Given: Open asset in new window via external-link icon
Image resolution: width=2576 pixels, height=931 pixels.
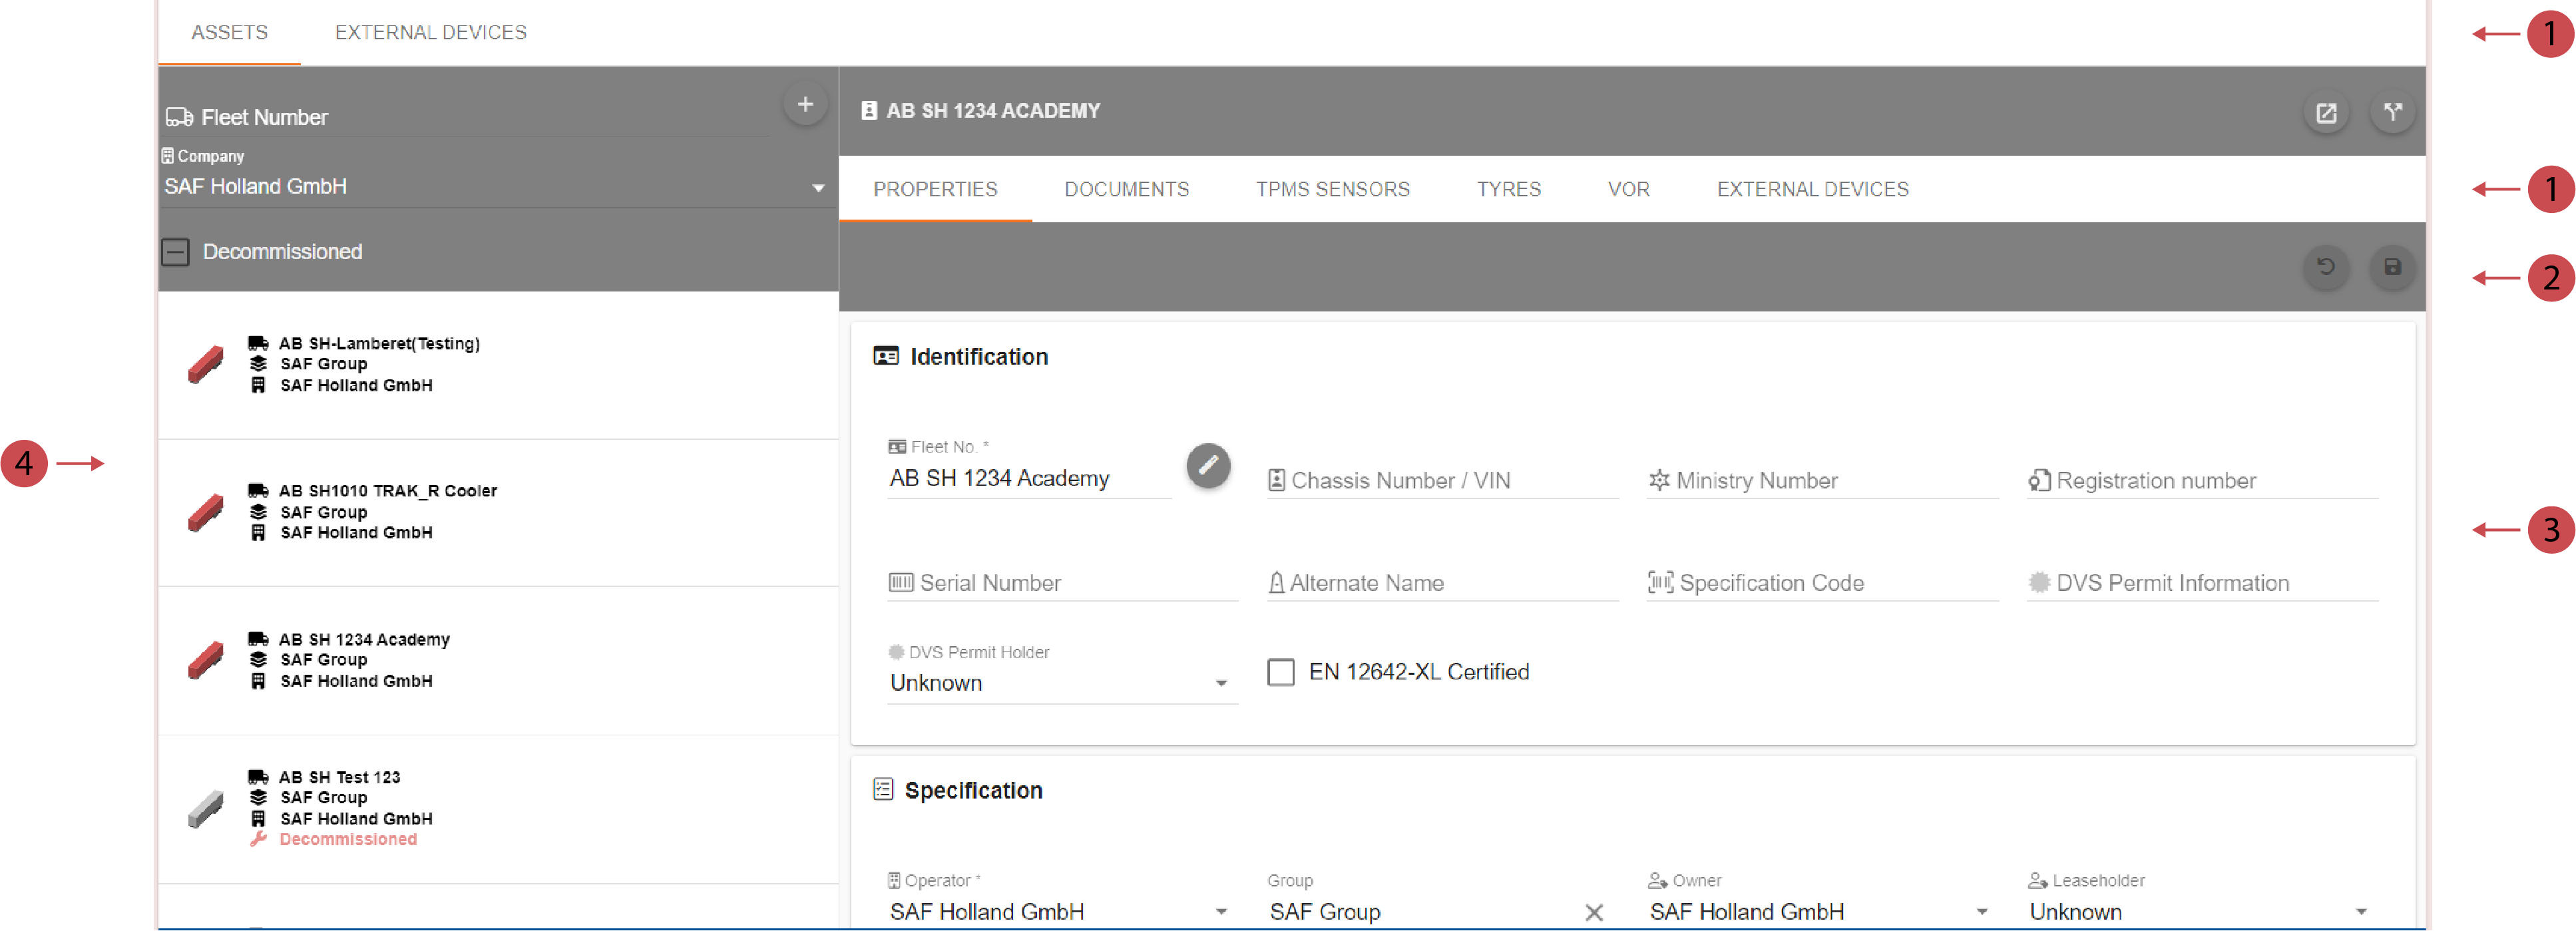Looking at the screenshot, I should tap(2326, 112).
